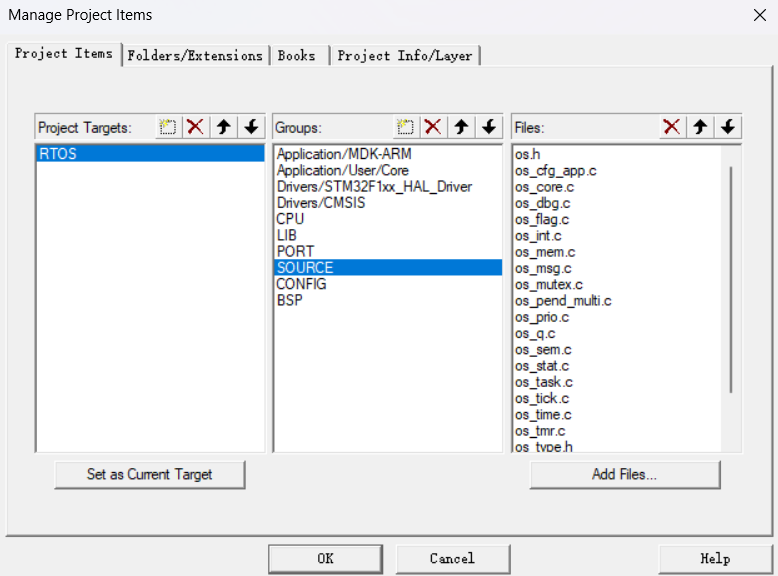The image size is (778, 576).
Task: Select the Drivers/CMSIS group
Action: pyautogui.click(x=388, y=203)
